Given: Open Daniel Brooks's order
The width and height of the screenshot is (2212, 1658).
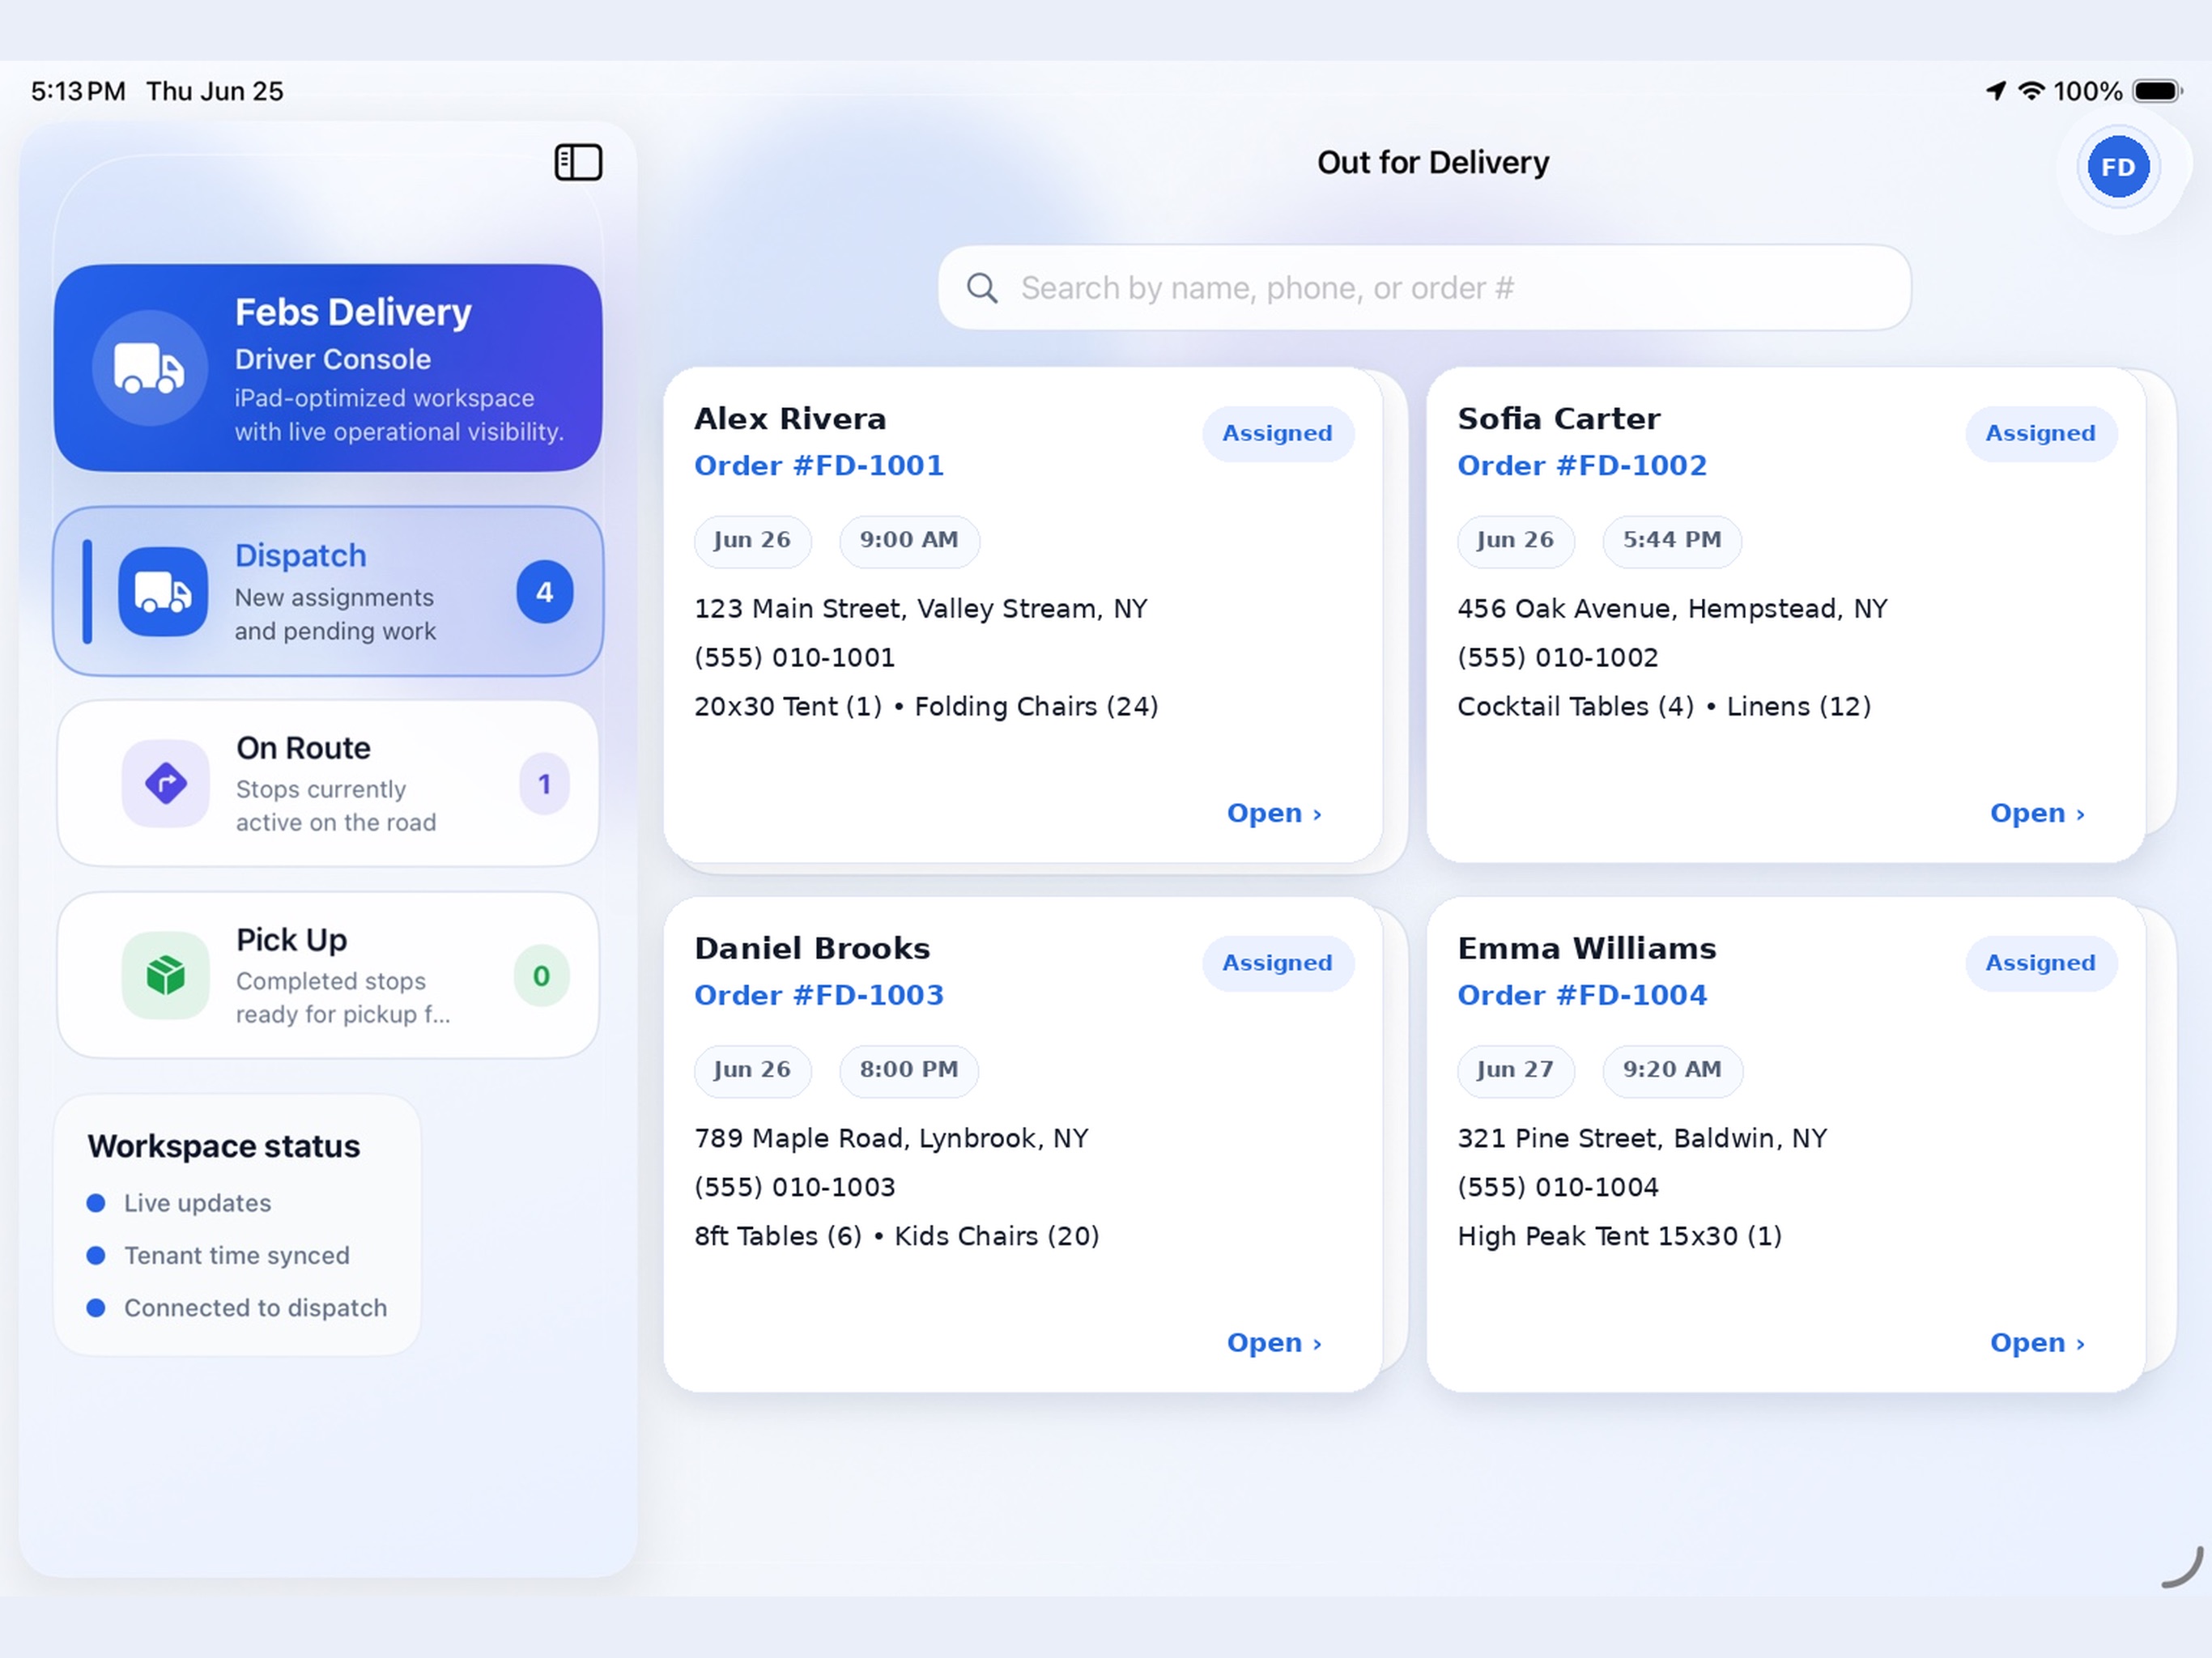Looking at the screenshot, I should (1274, 1342).
